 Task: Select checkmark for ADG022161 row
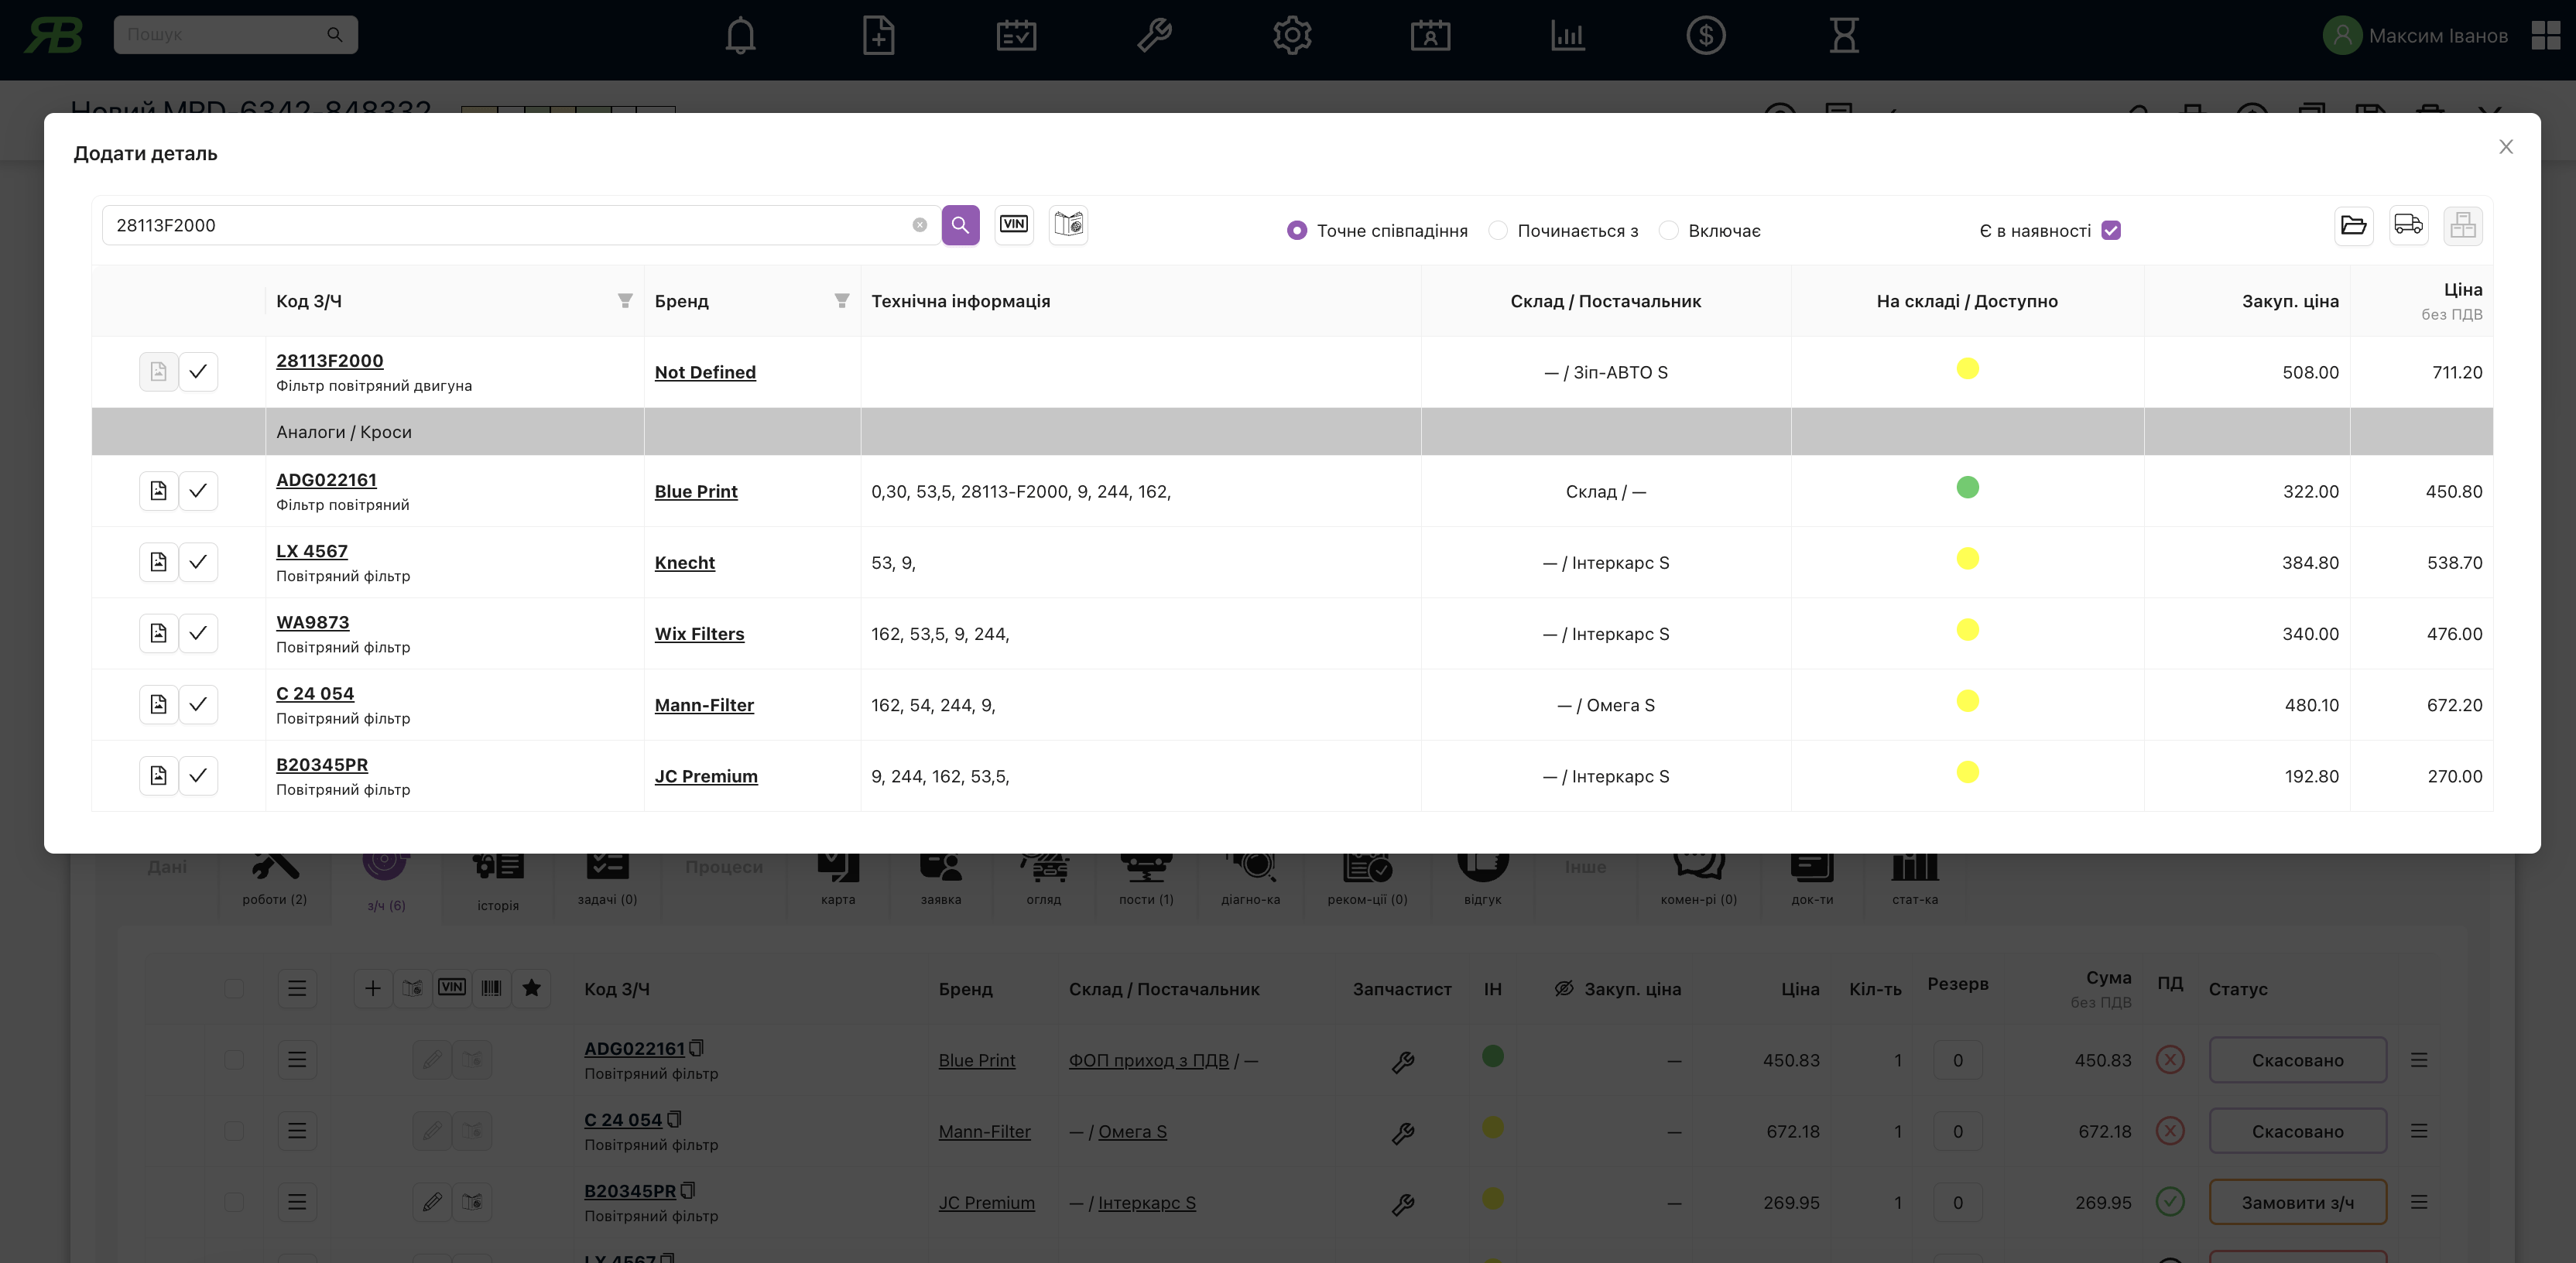[x=198, y=491]
